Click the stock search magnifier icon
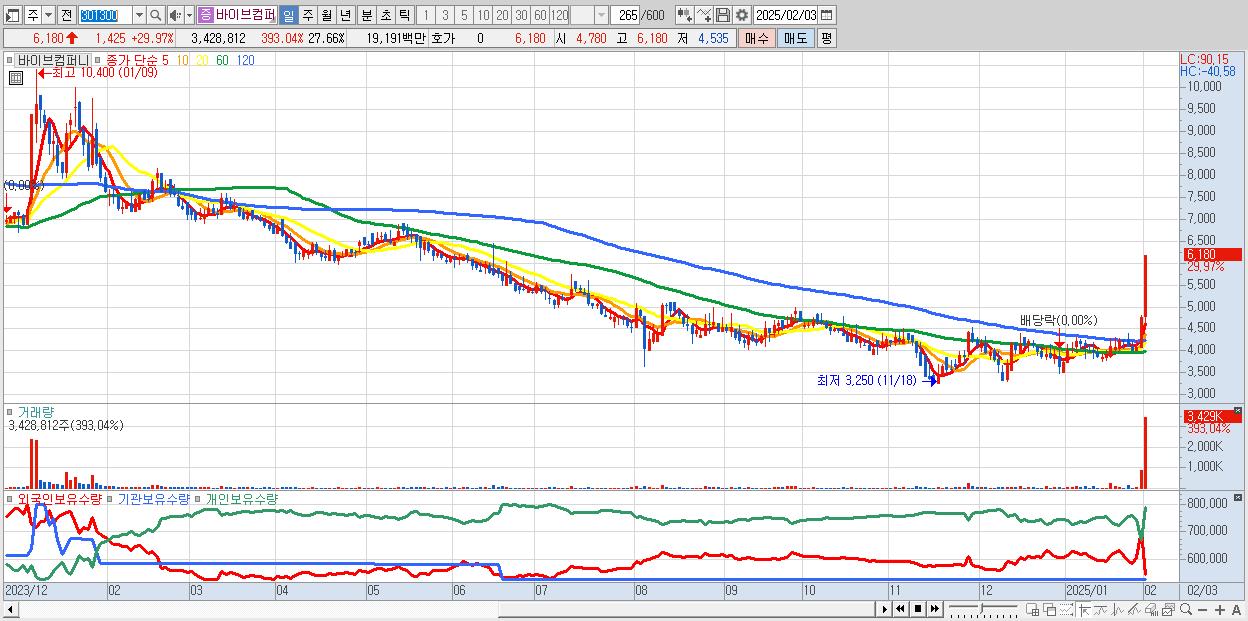 click(x=156, y=15)
